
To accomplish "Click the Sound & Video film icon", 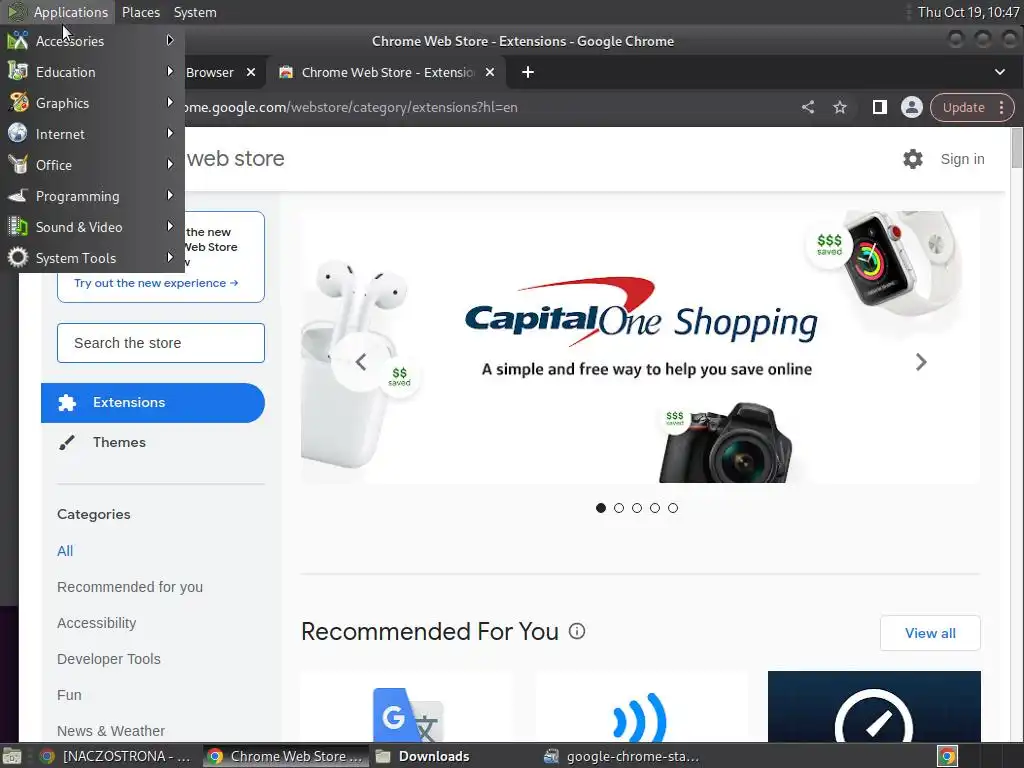I will (18, 227).
